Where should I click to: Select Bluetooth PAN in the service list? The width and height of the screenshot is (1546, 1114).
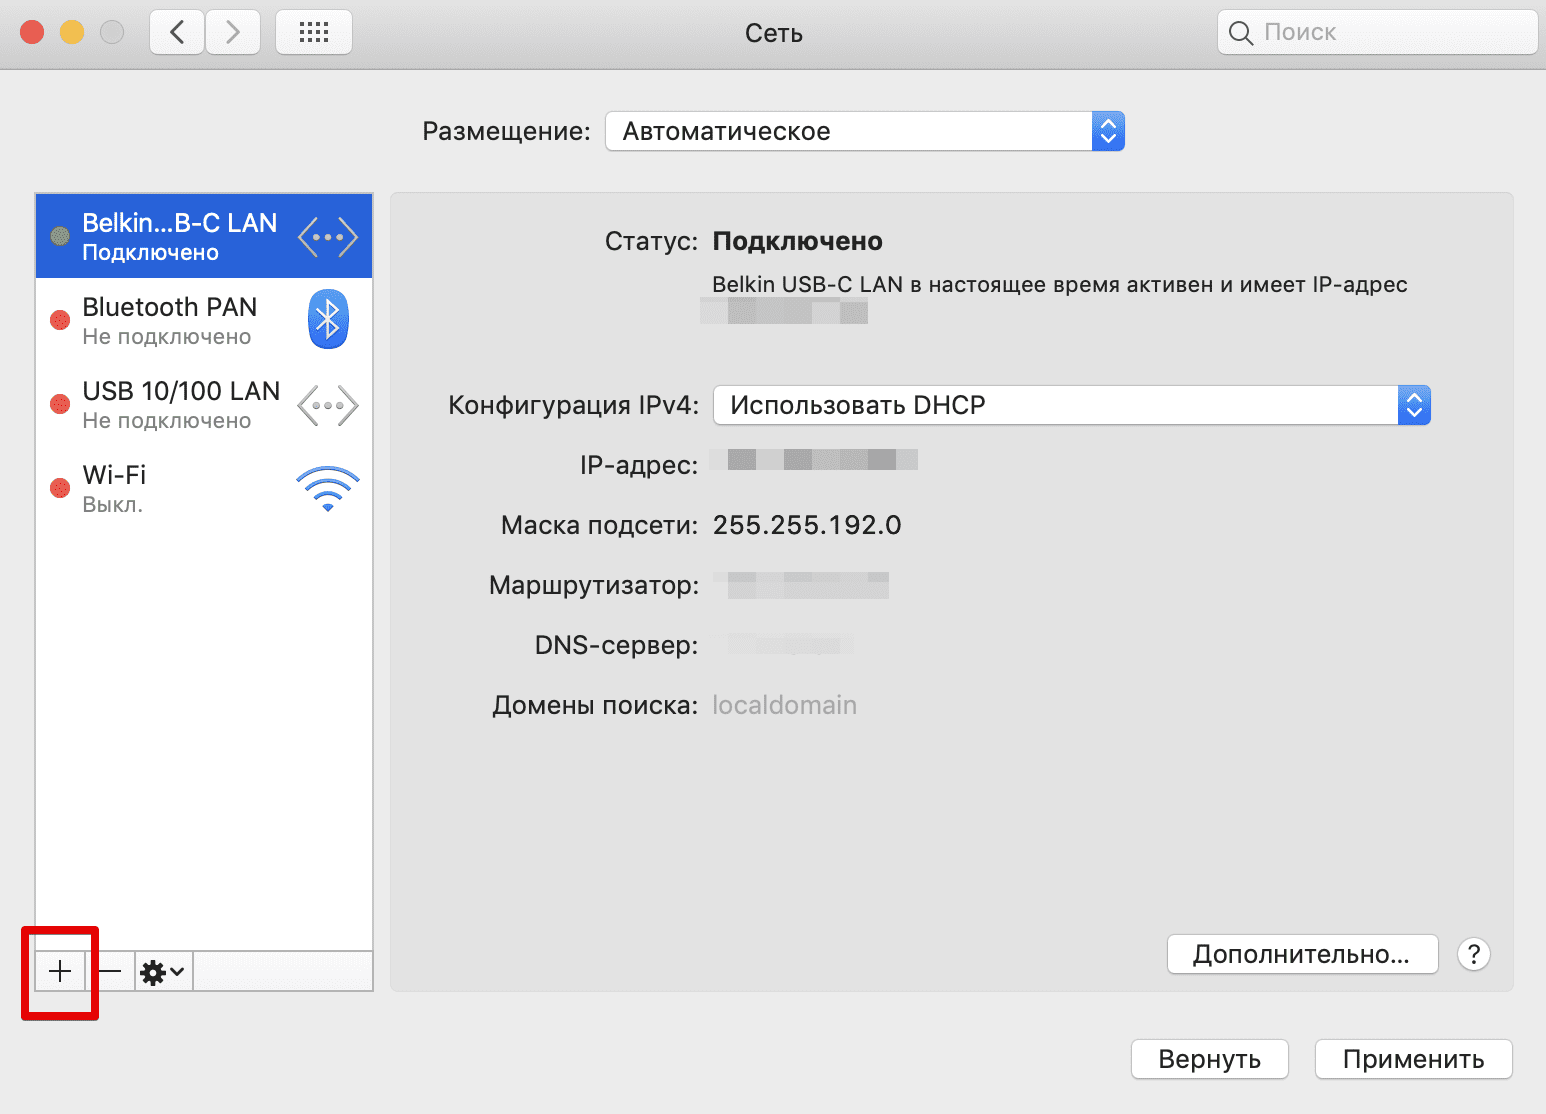[x=170, y=320]
